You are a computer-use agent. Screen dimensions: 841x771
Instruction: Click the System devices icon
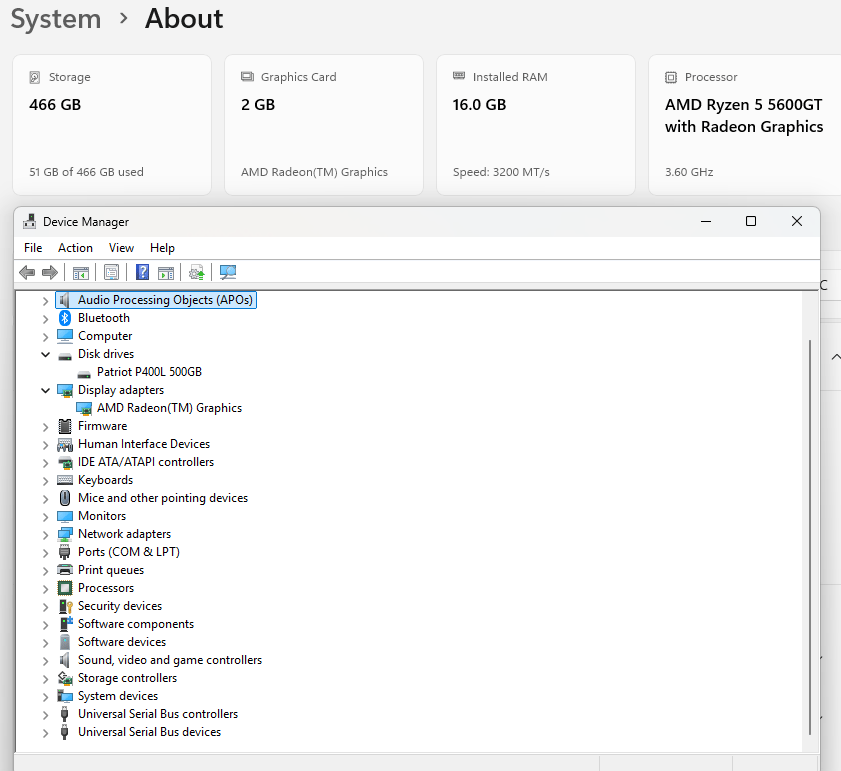pos(65,696)
